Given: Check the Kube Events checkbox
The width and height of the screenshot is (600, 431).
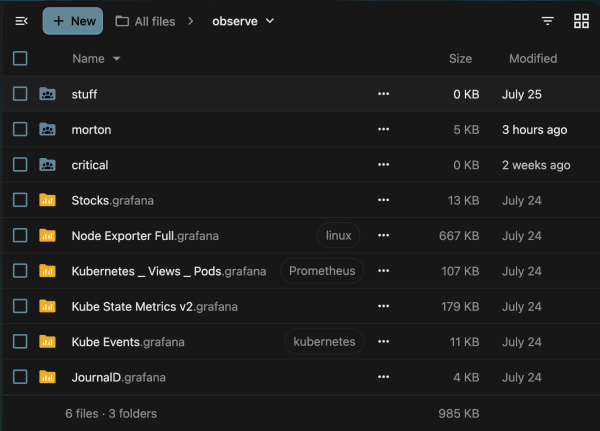Looking at the screenshot, I should click(x=20, y=341).
